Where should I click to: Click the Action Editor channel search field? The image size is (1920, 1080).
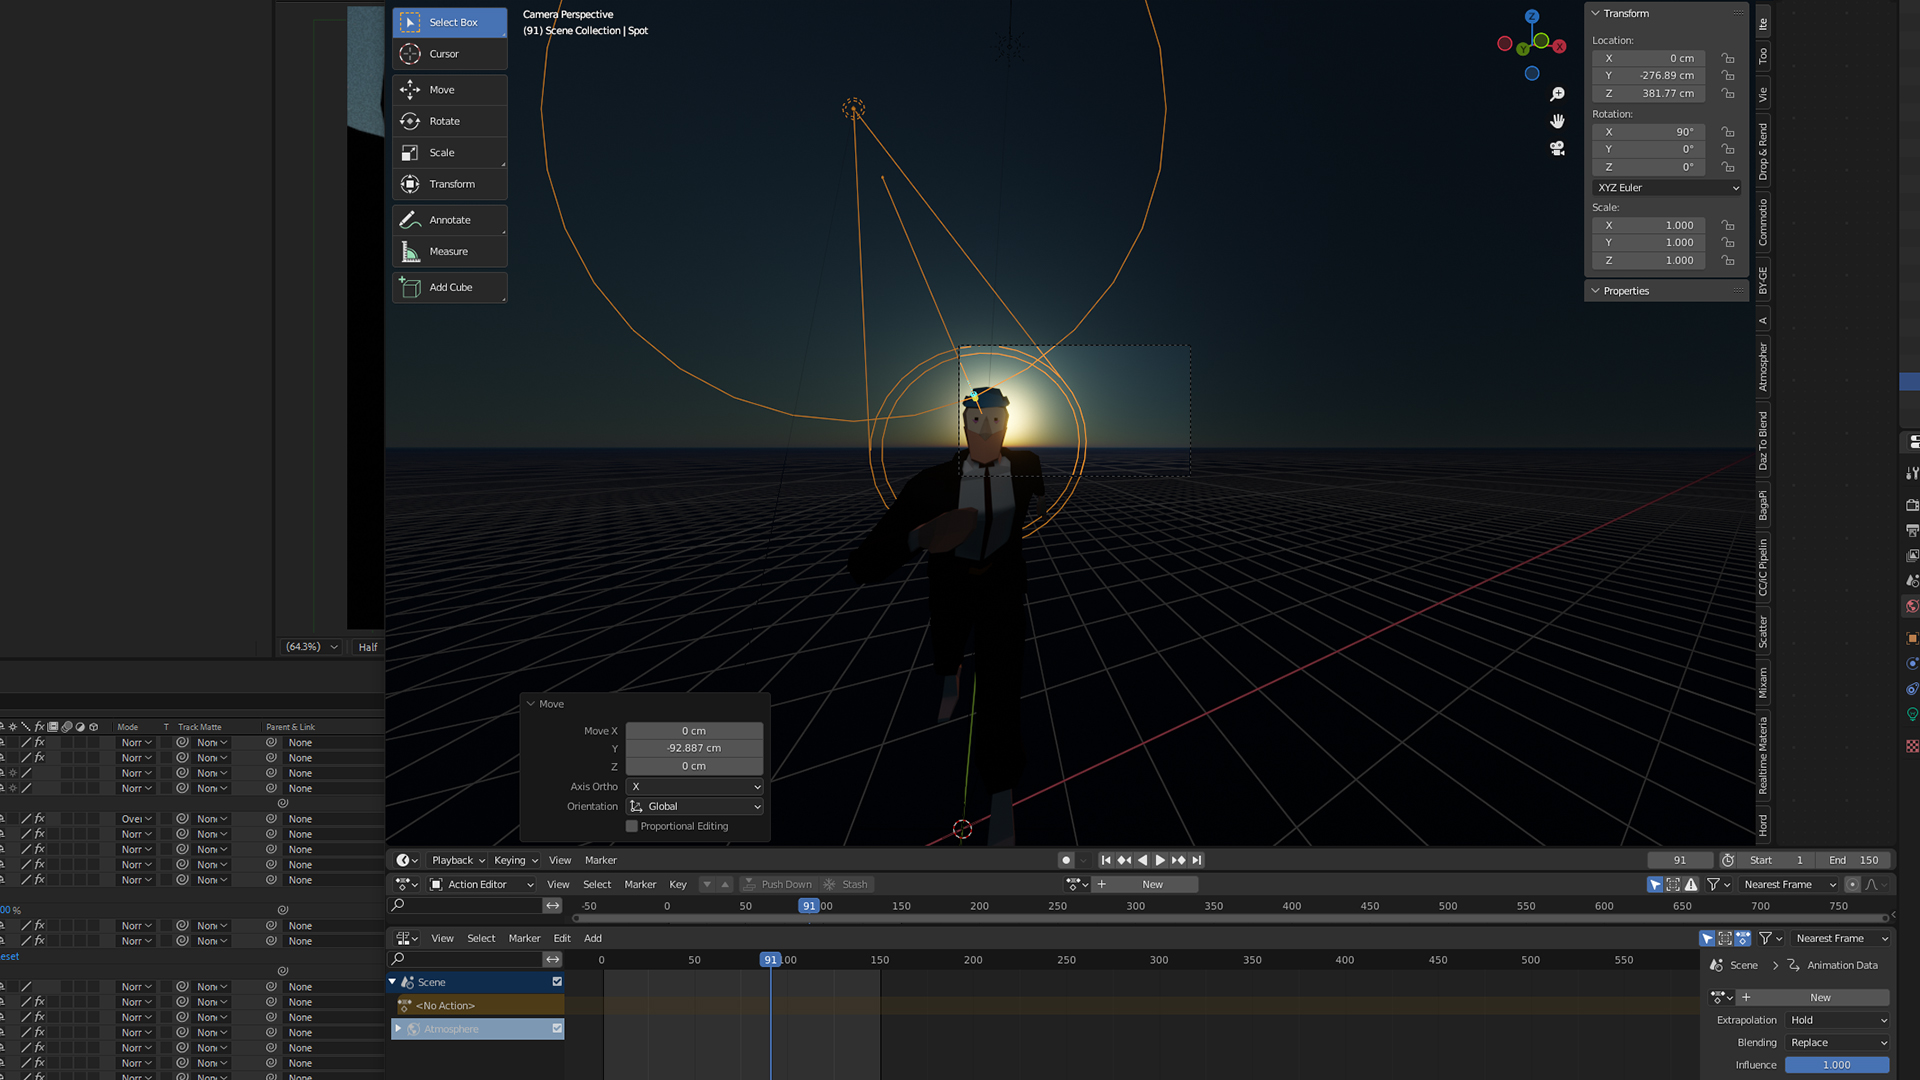tap(465, 905)
